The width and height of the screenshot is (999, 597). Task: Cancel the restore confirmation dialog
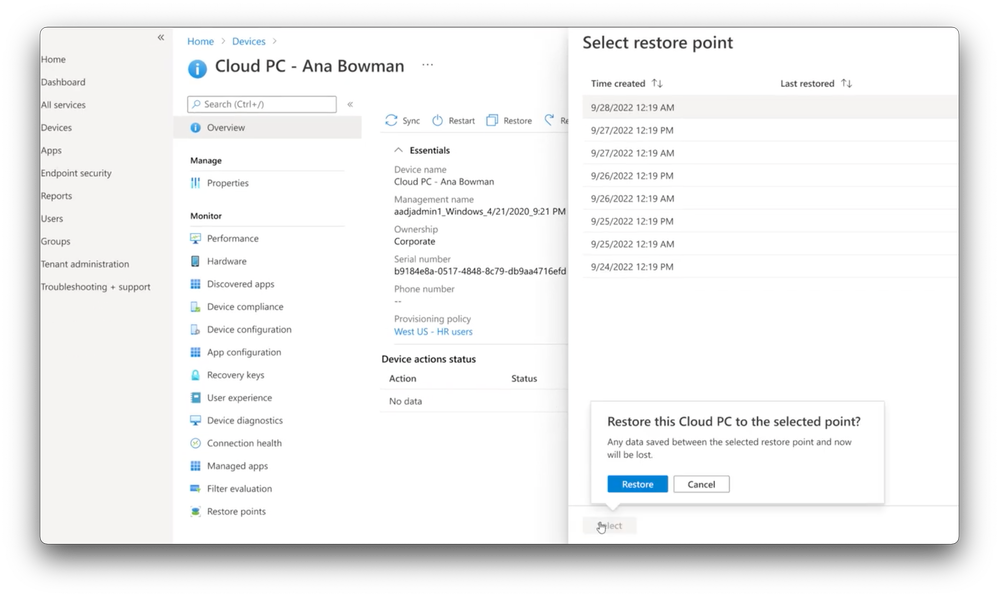[x=701, y=484]
